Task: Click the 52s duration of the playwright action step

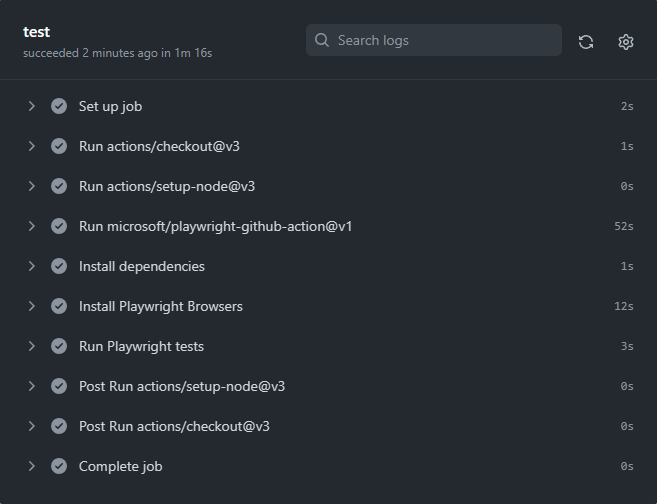Action: coord(623,226)
